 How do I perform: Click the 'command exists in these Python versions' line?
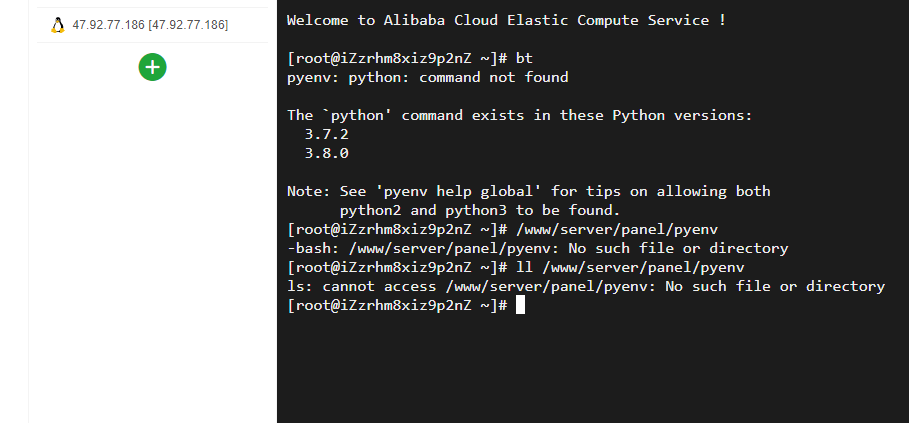(x=519, y=115)
